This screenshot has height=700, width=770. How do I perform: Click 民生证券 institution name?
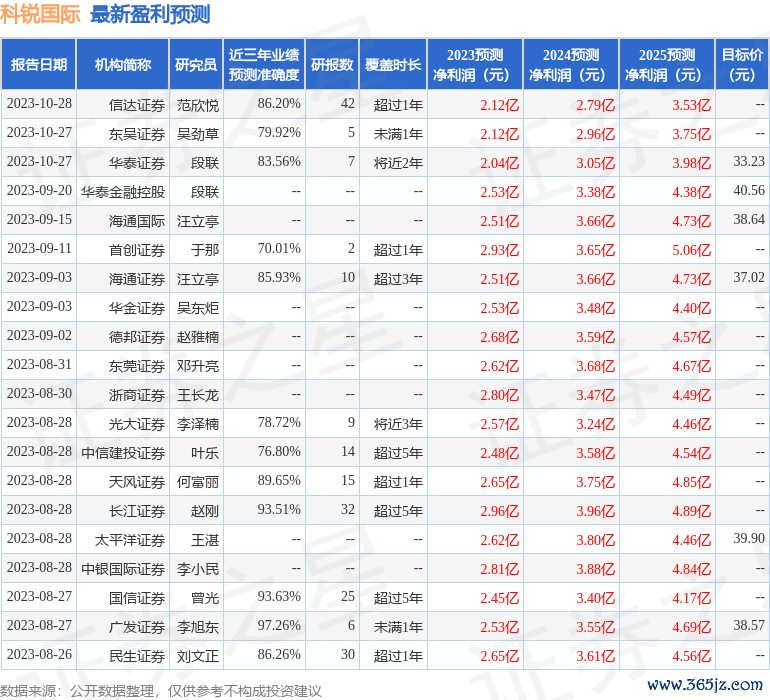point(137,655)
